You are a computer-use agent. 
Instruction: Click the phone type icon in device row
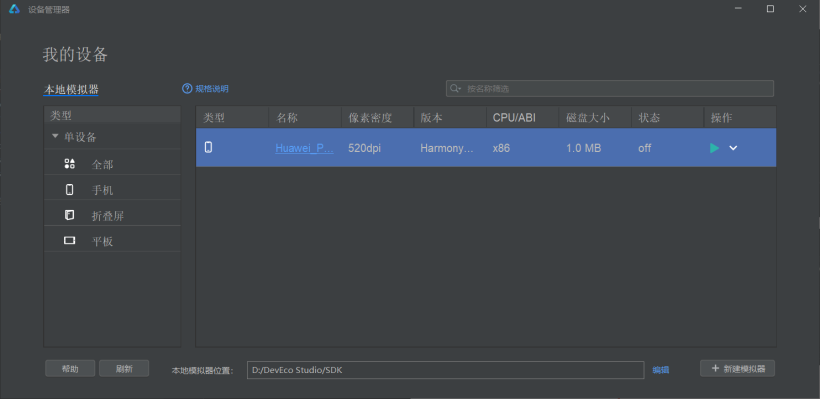point(208,147)
